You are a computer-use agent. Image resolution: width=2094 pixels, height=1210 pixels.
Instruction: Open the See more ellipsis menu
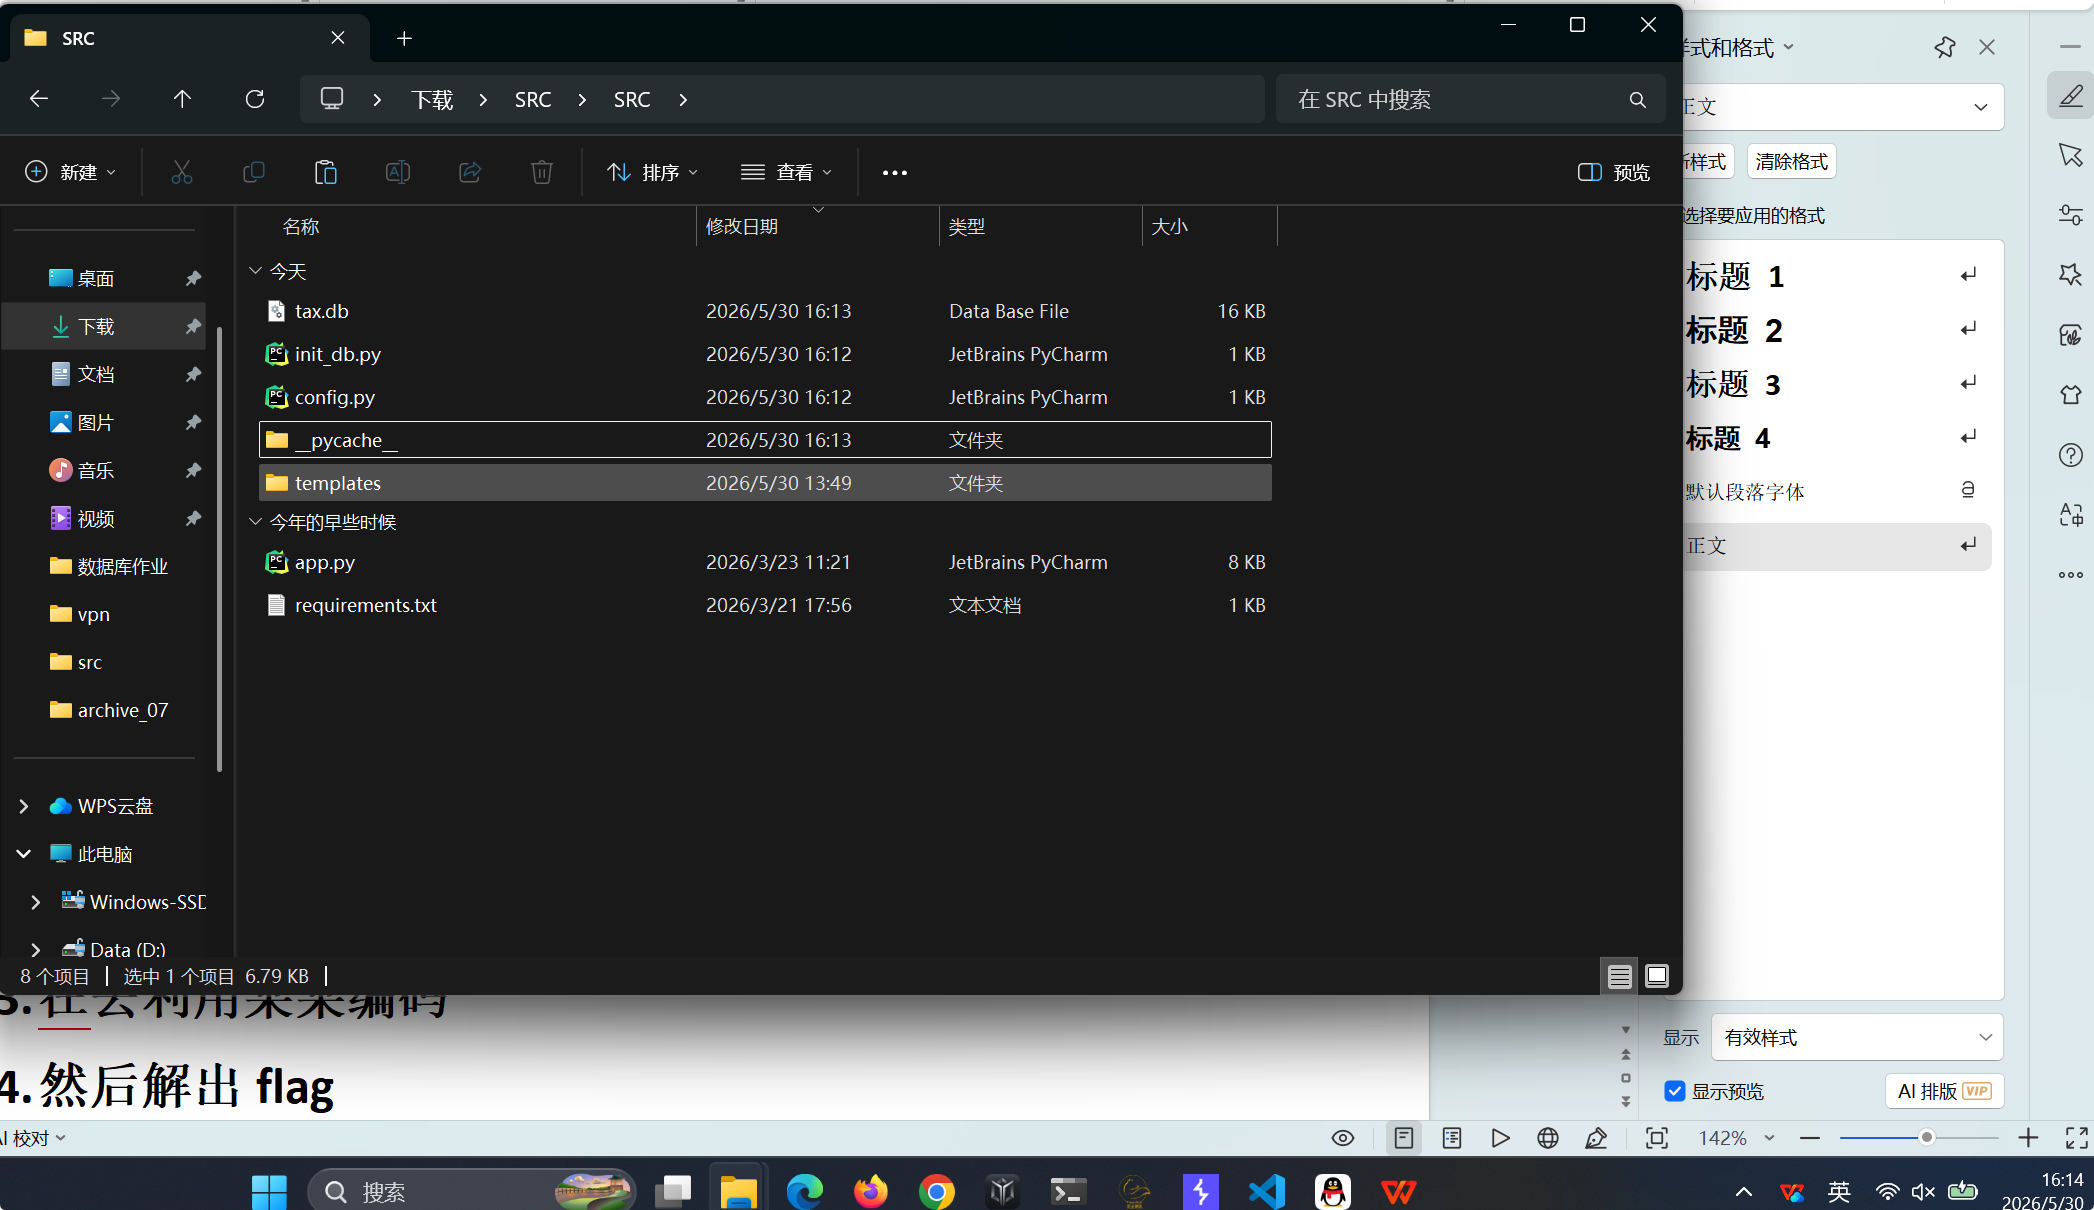pyautogui.click(x=895, y=173)
